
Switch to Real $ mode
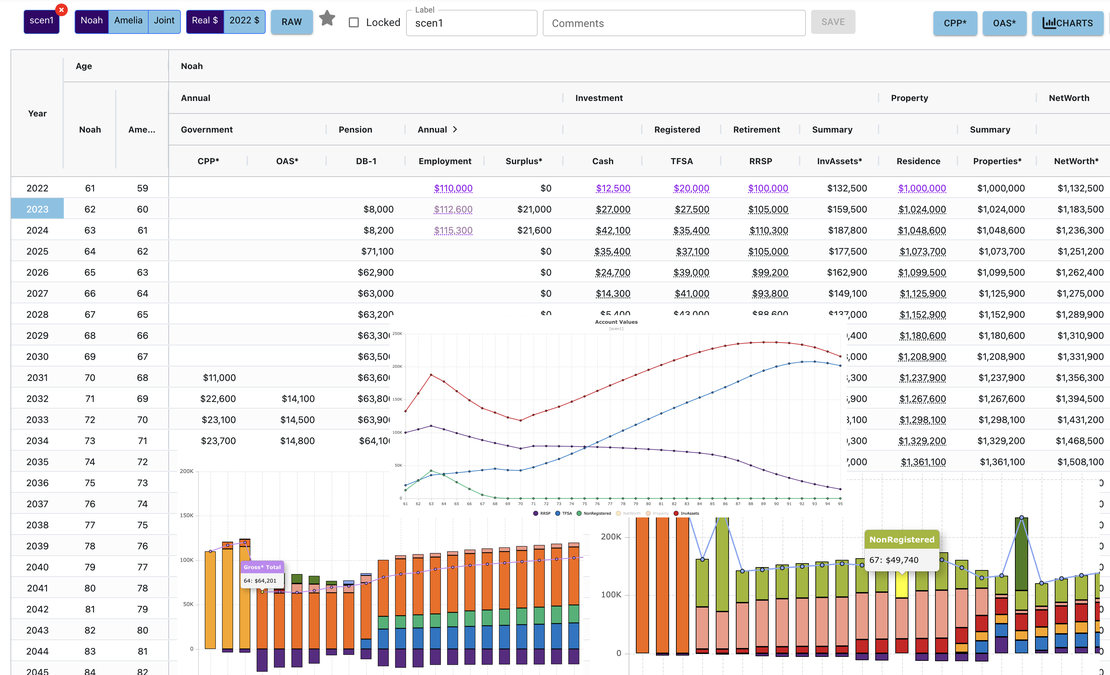pos(204,21)
